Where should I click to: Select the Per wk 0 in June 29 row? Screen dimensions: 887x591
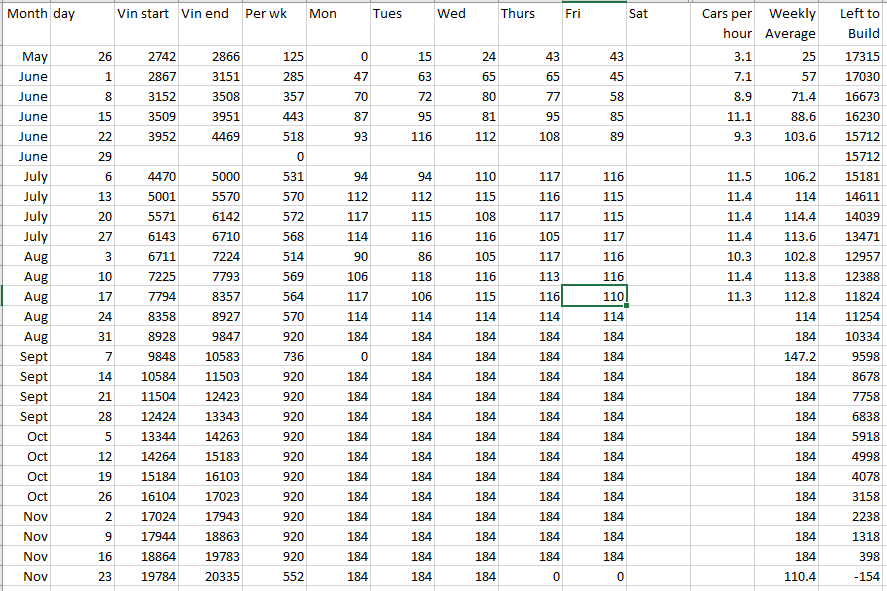coord(273,157)
